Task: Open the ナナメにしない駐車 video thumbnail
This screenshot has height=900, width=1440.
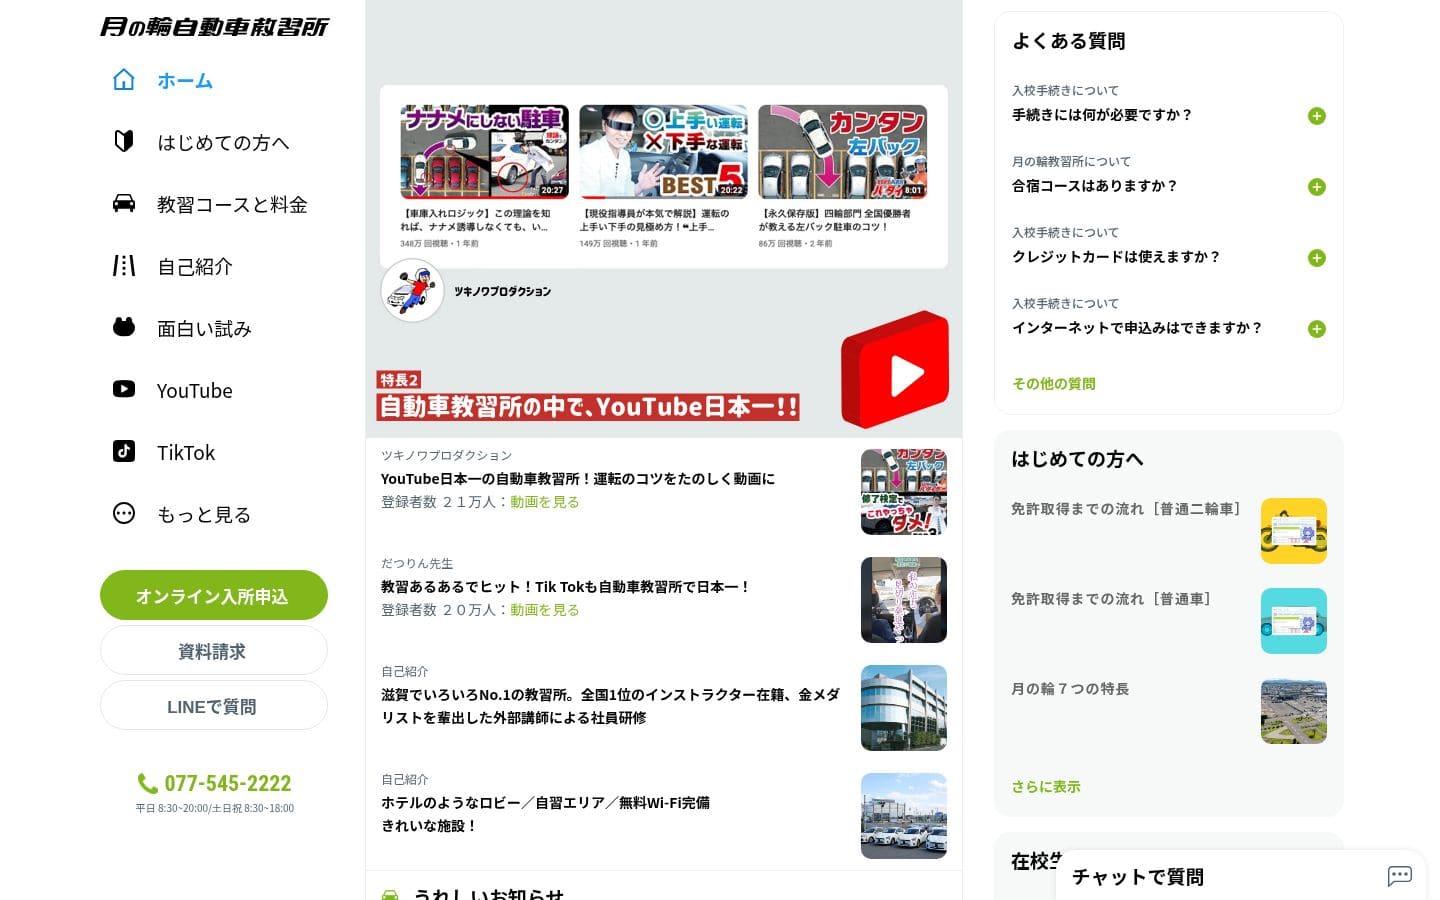Action: tap(485, 152)
